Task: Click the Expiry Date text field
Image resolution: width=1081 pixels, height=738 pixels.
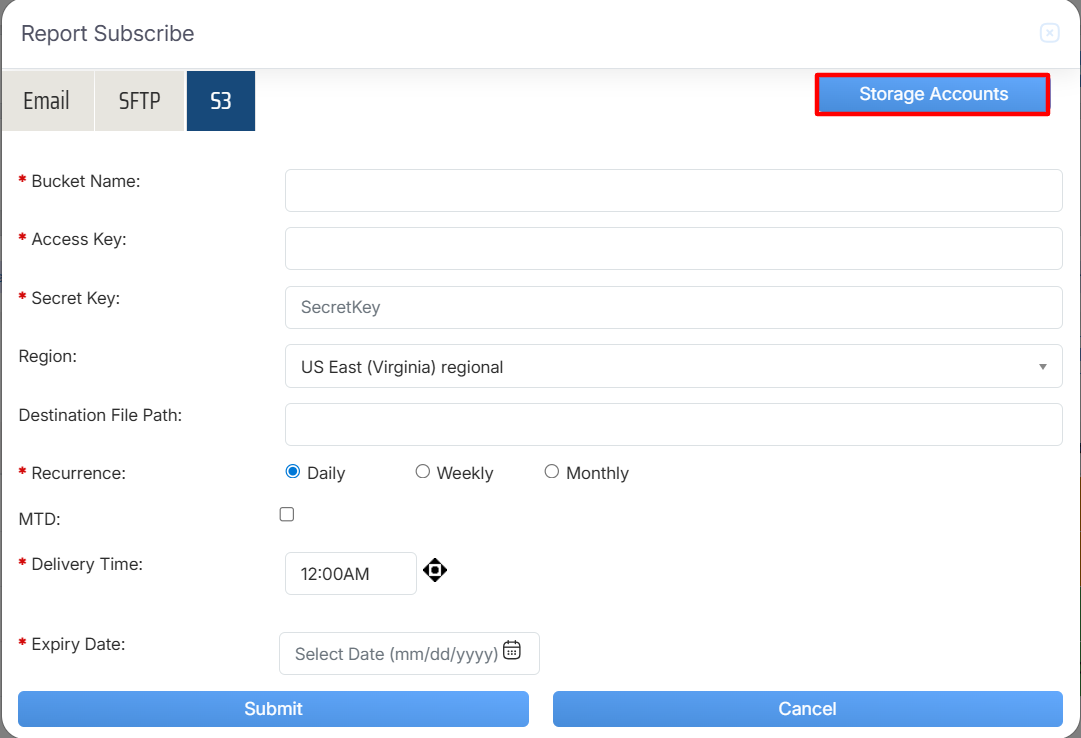Action: (x=395, y=654)
